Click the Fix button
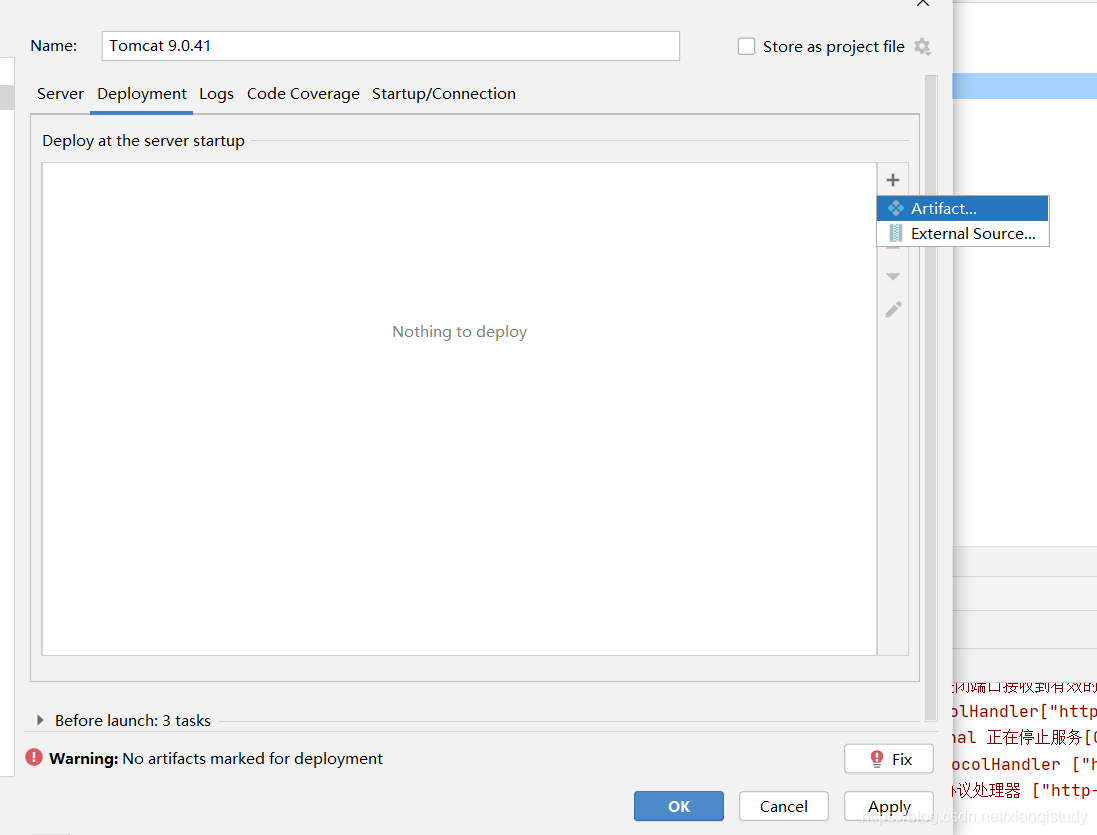The height and width of the screenshot is (835, 1097). click(889, 759)
